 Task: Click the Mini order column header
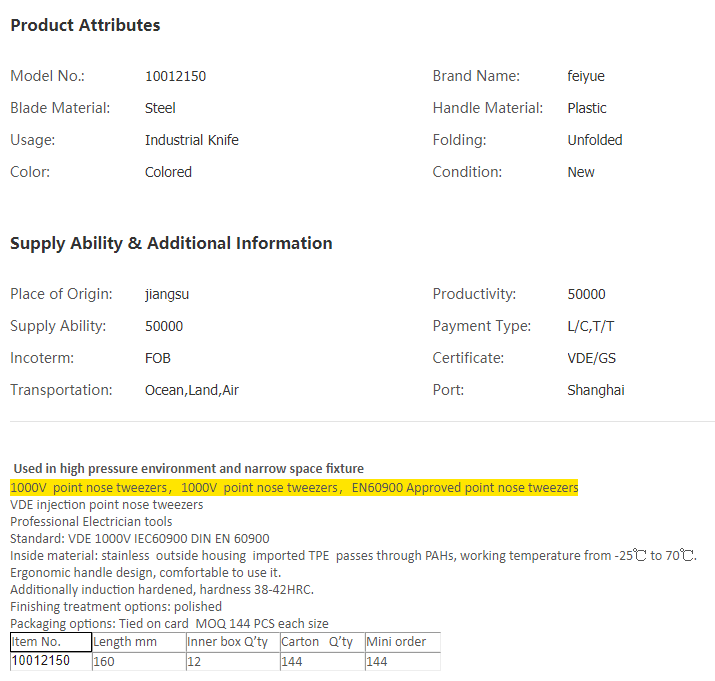397,642
